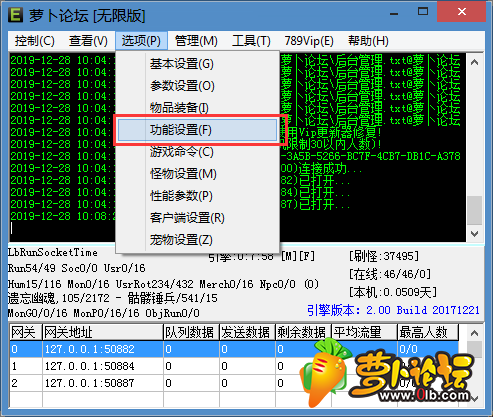Select 宠物设置(Z) menu entry
The height and width of the screenshot is (417, 493).
point(197,240)
